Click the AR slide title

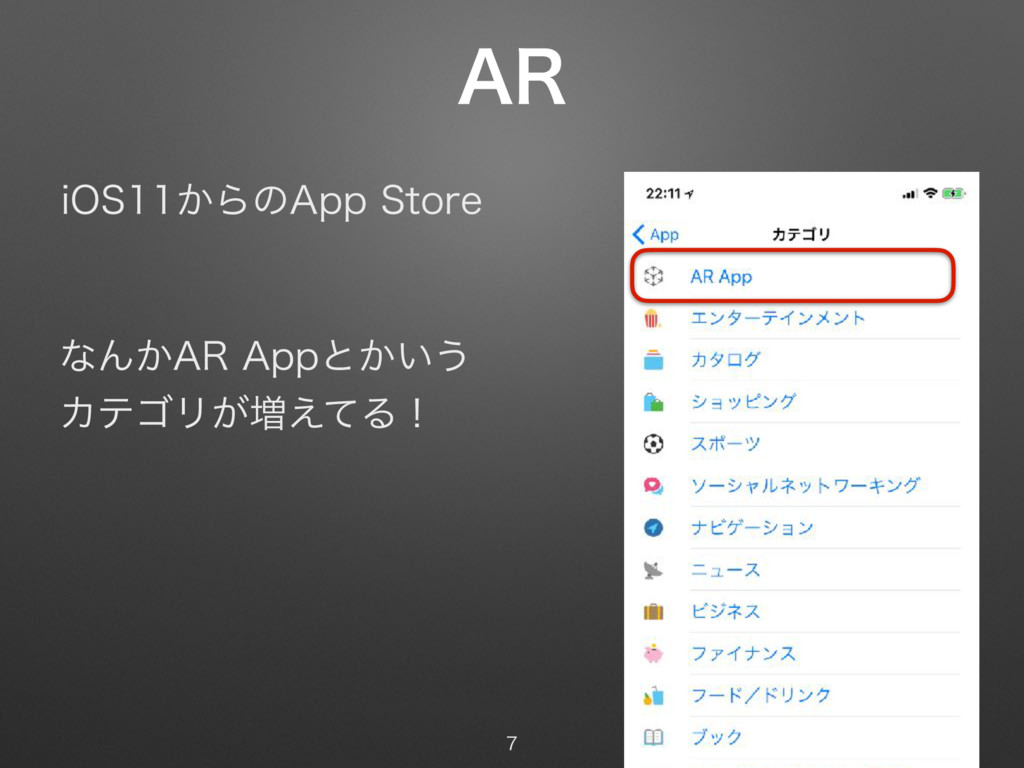click(511, 78)
